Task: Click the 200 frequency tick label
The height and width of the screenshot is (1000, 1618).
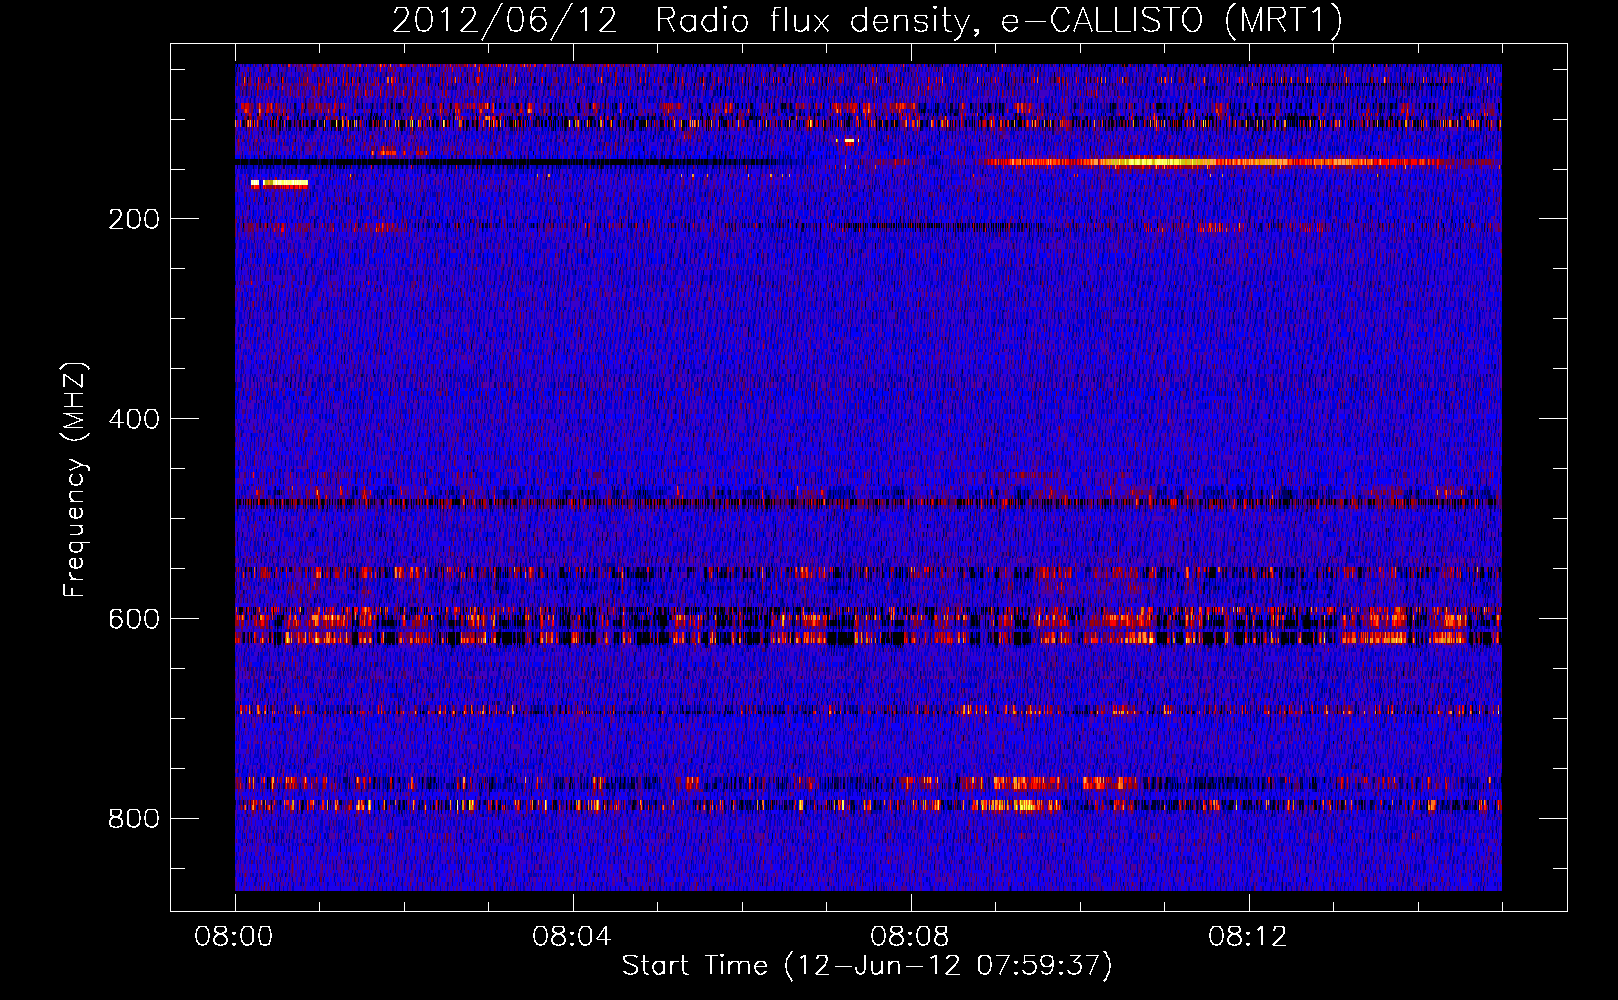Action: click(x=134, y=219)
